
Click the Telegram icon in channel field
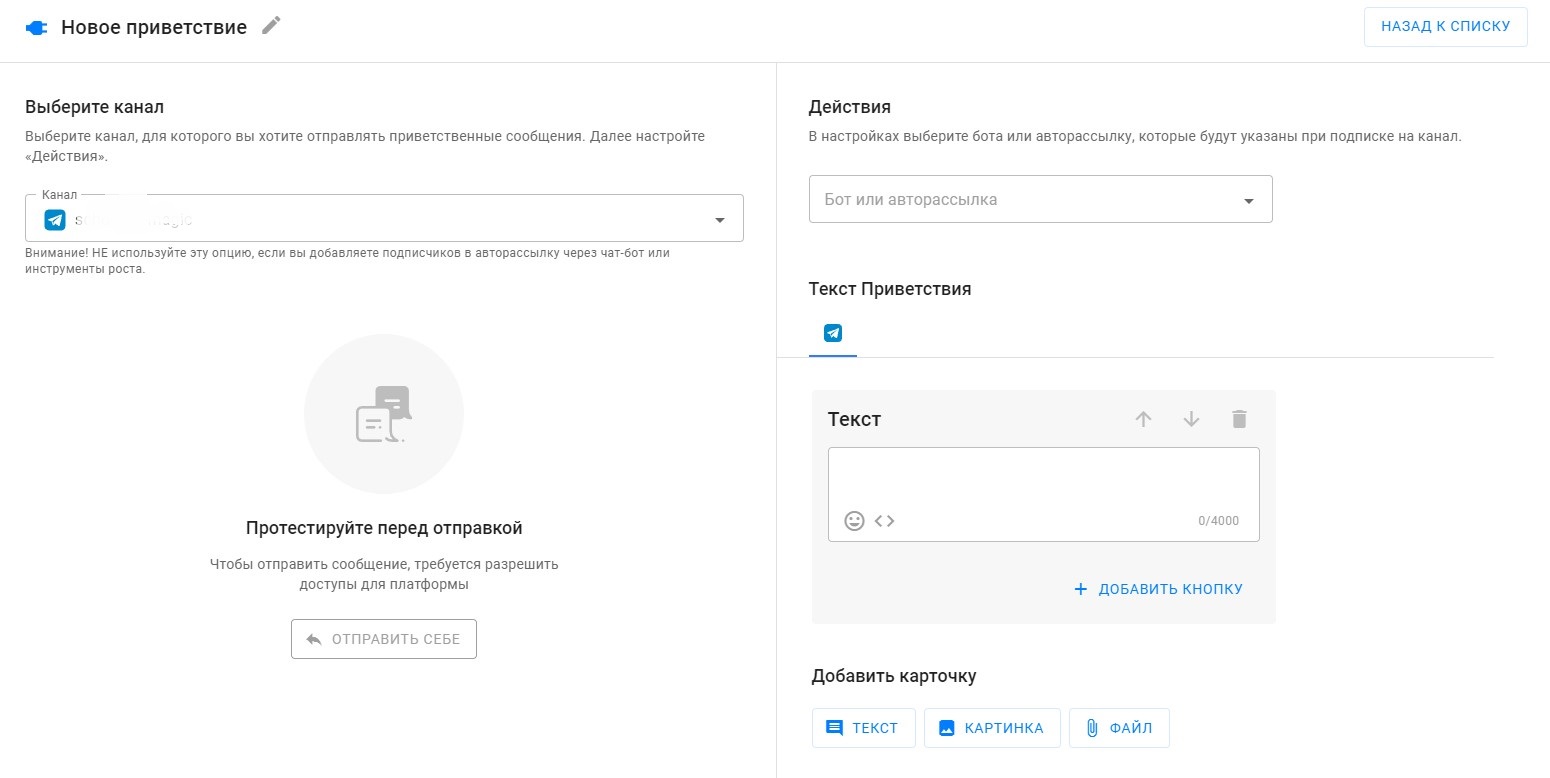pos(55,220)
